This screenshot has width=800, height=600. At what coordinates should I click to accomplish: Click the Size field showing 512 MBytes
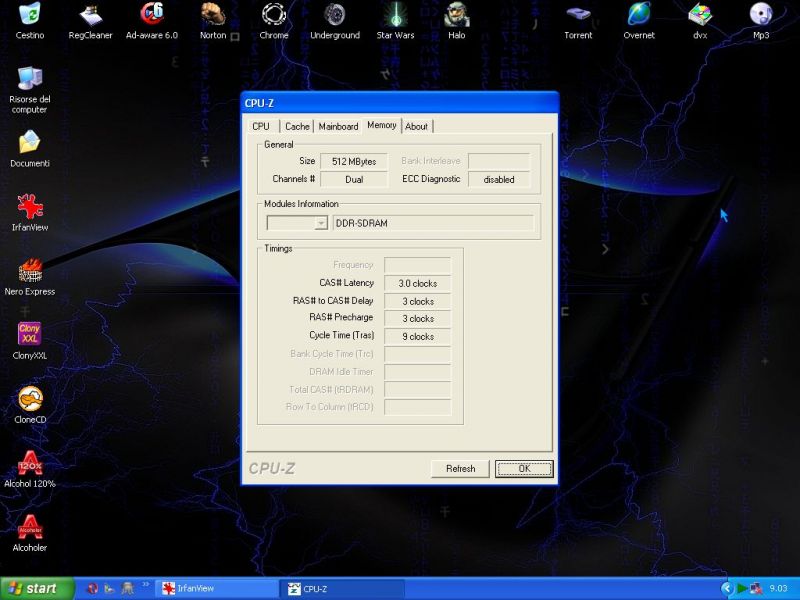[x=354, y=161]
